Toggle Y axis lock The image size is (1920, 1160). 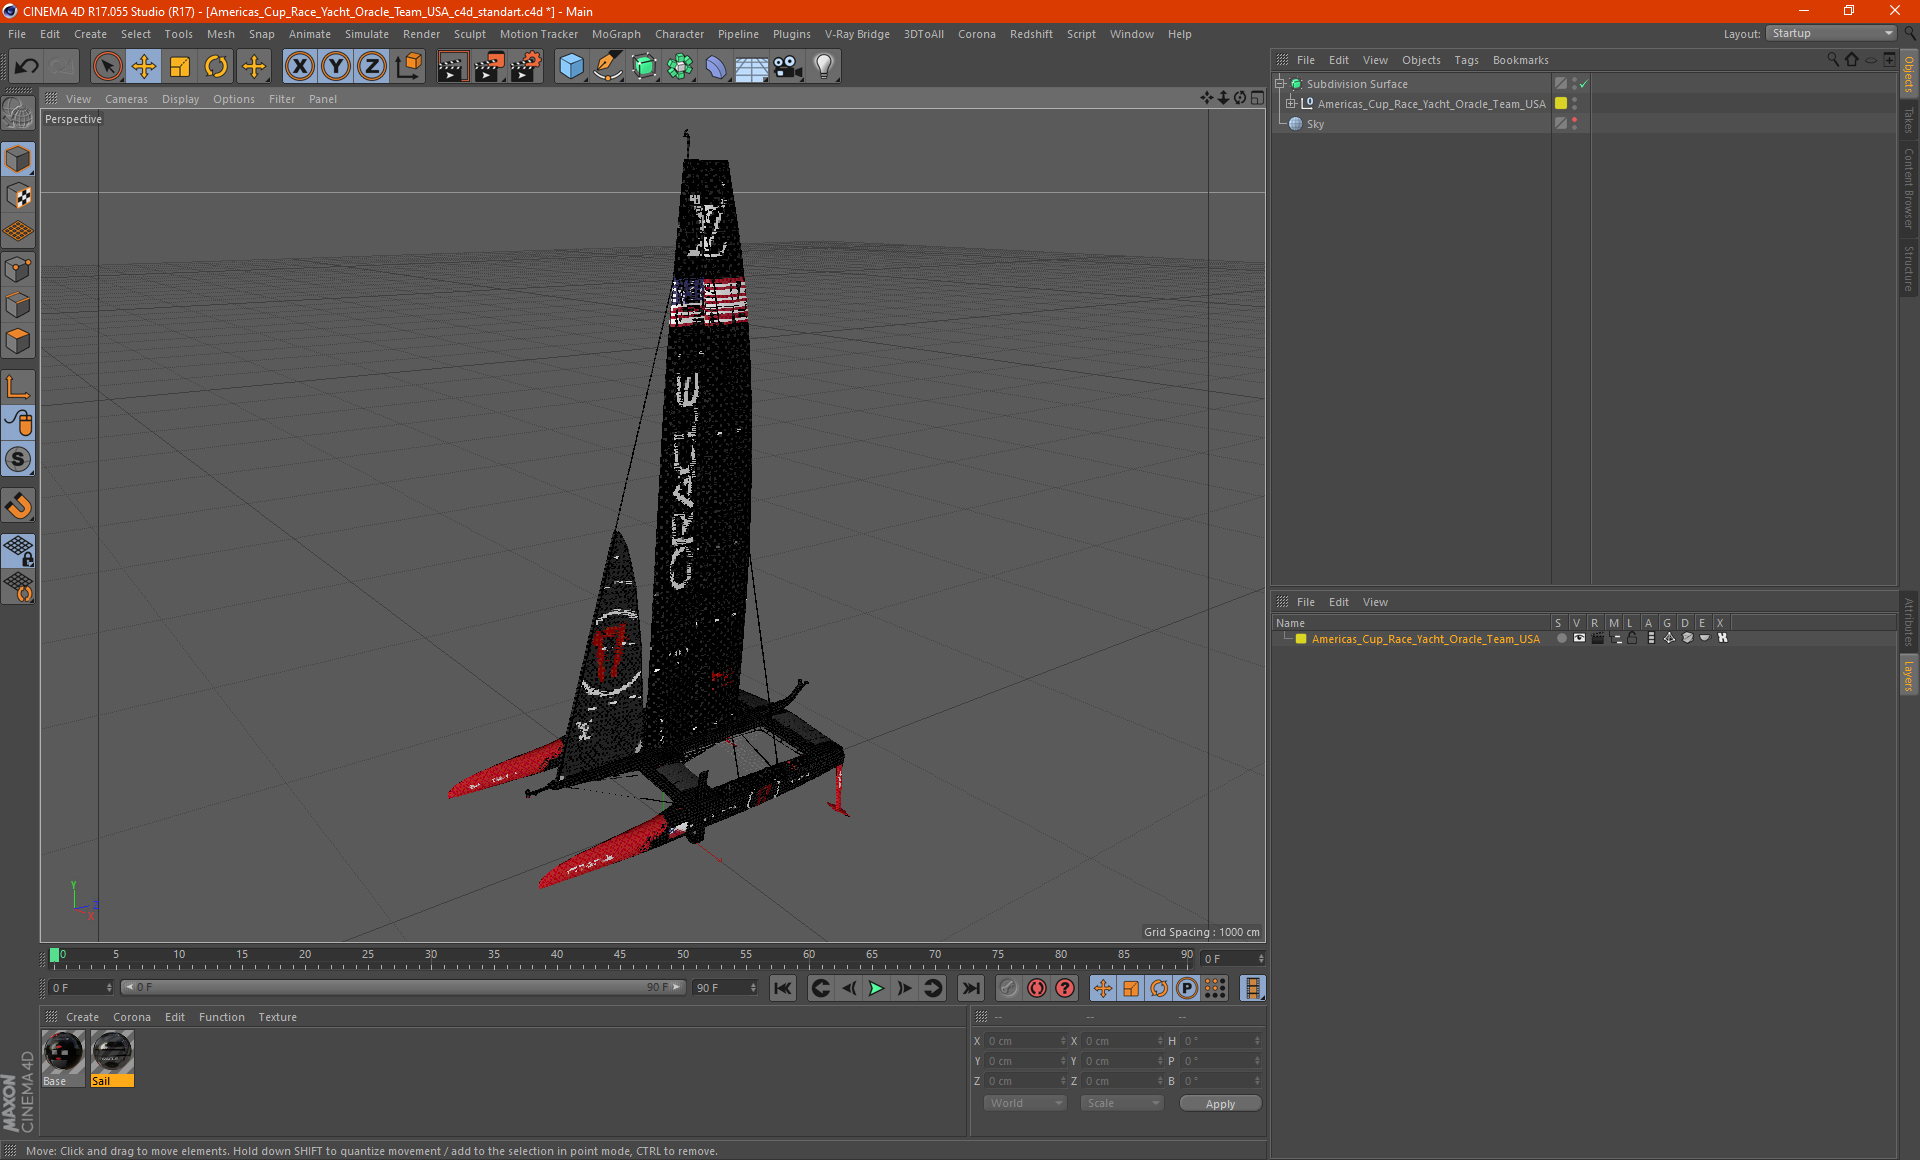click(x=336, y=67)
